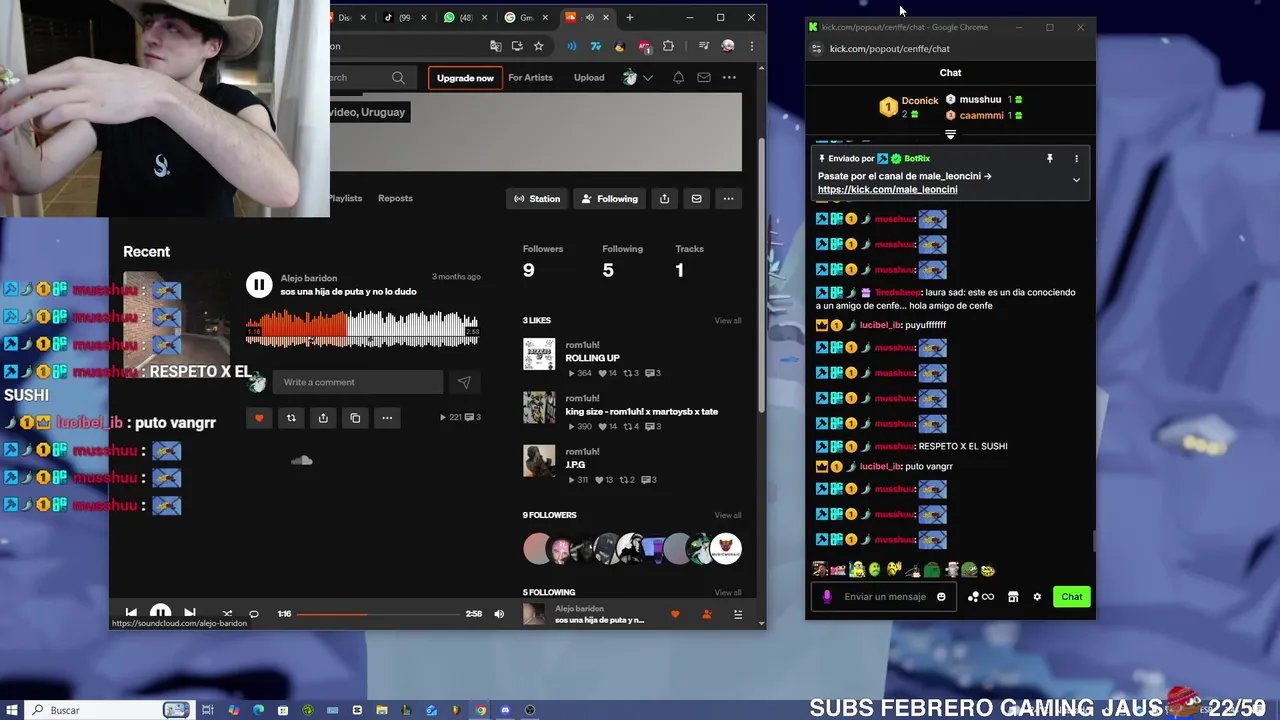This screenshot has width=1280, height=720.
Task: Open the browser Extensions puzzle icon
Action: pyautogui.click(x=668, y=46)
